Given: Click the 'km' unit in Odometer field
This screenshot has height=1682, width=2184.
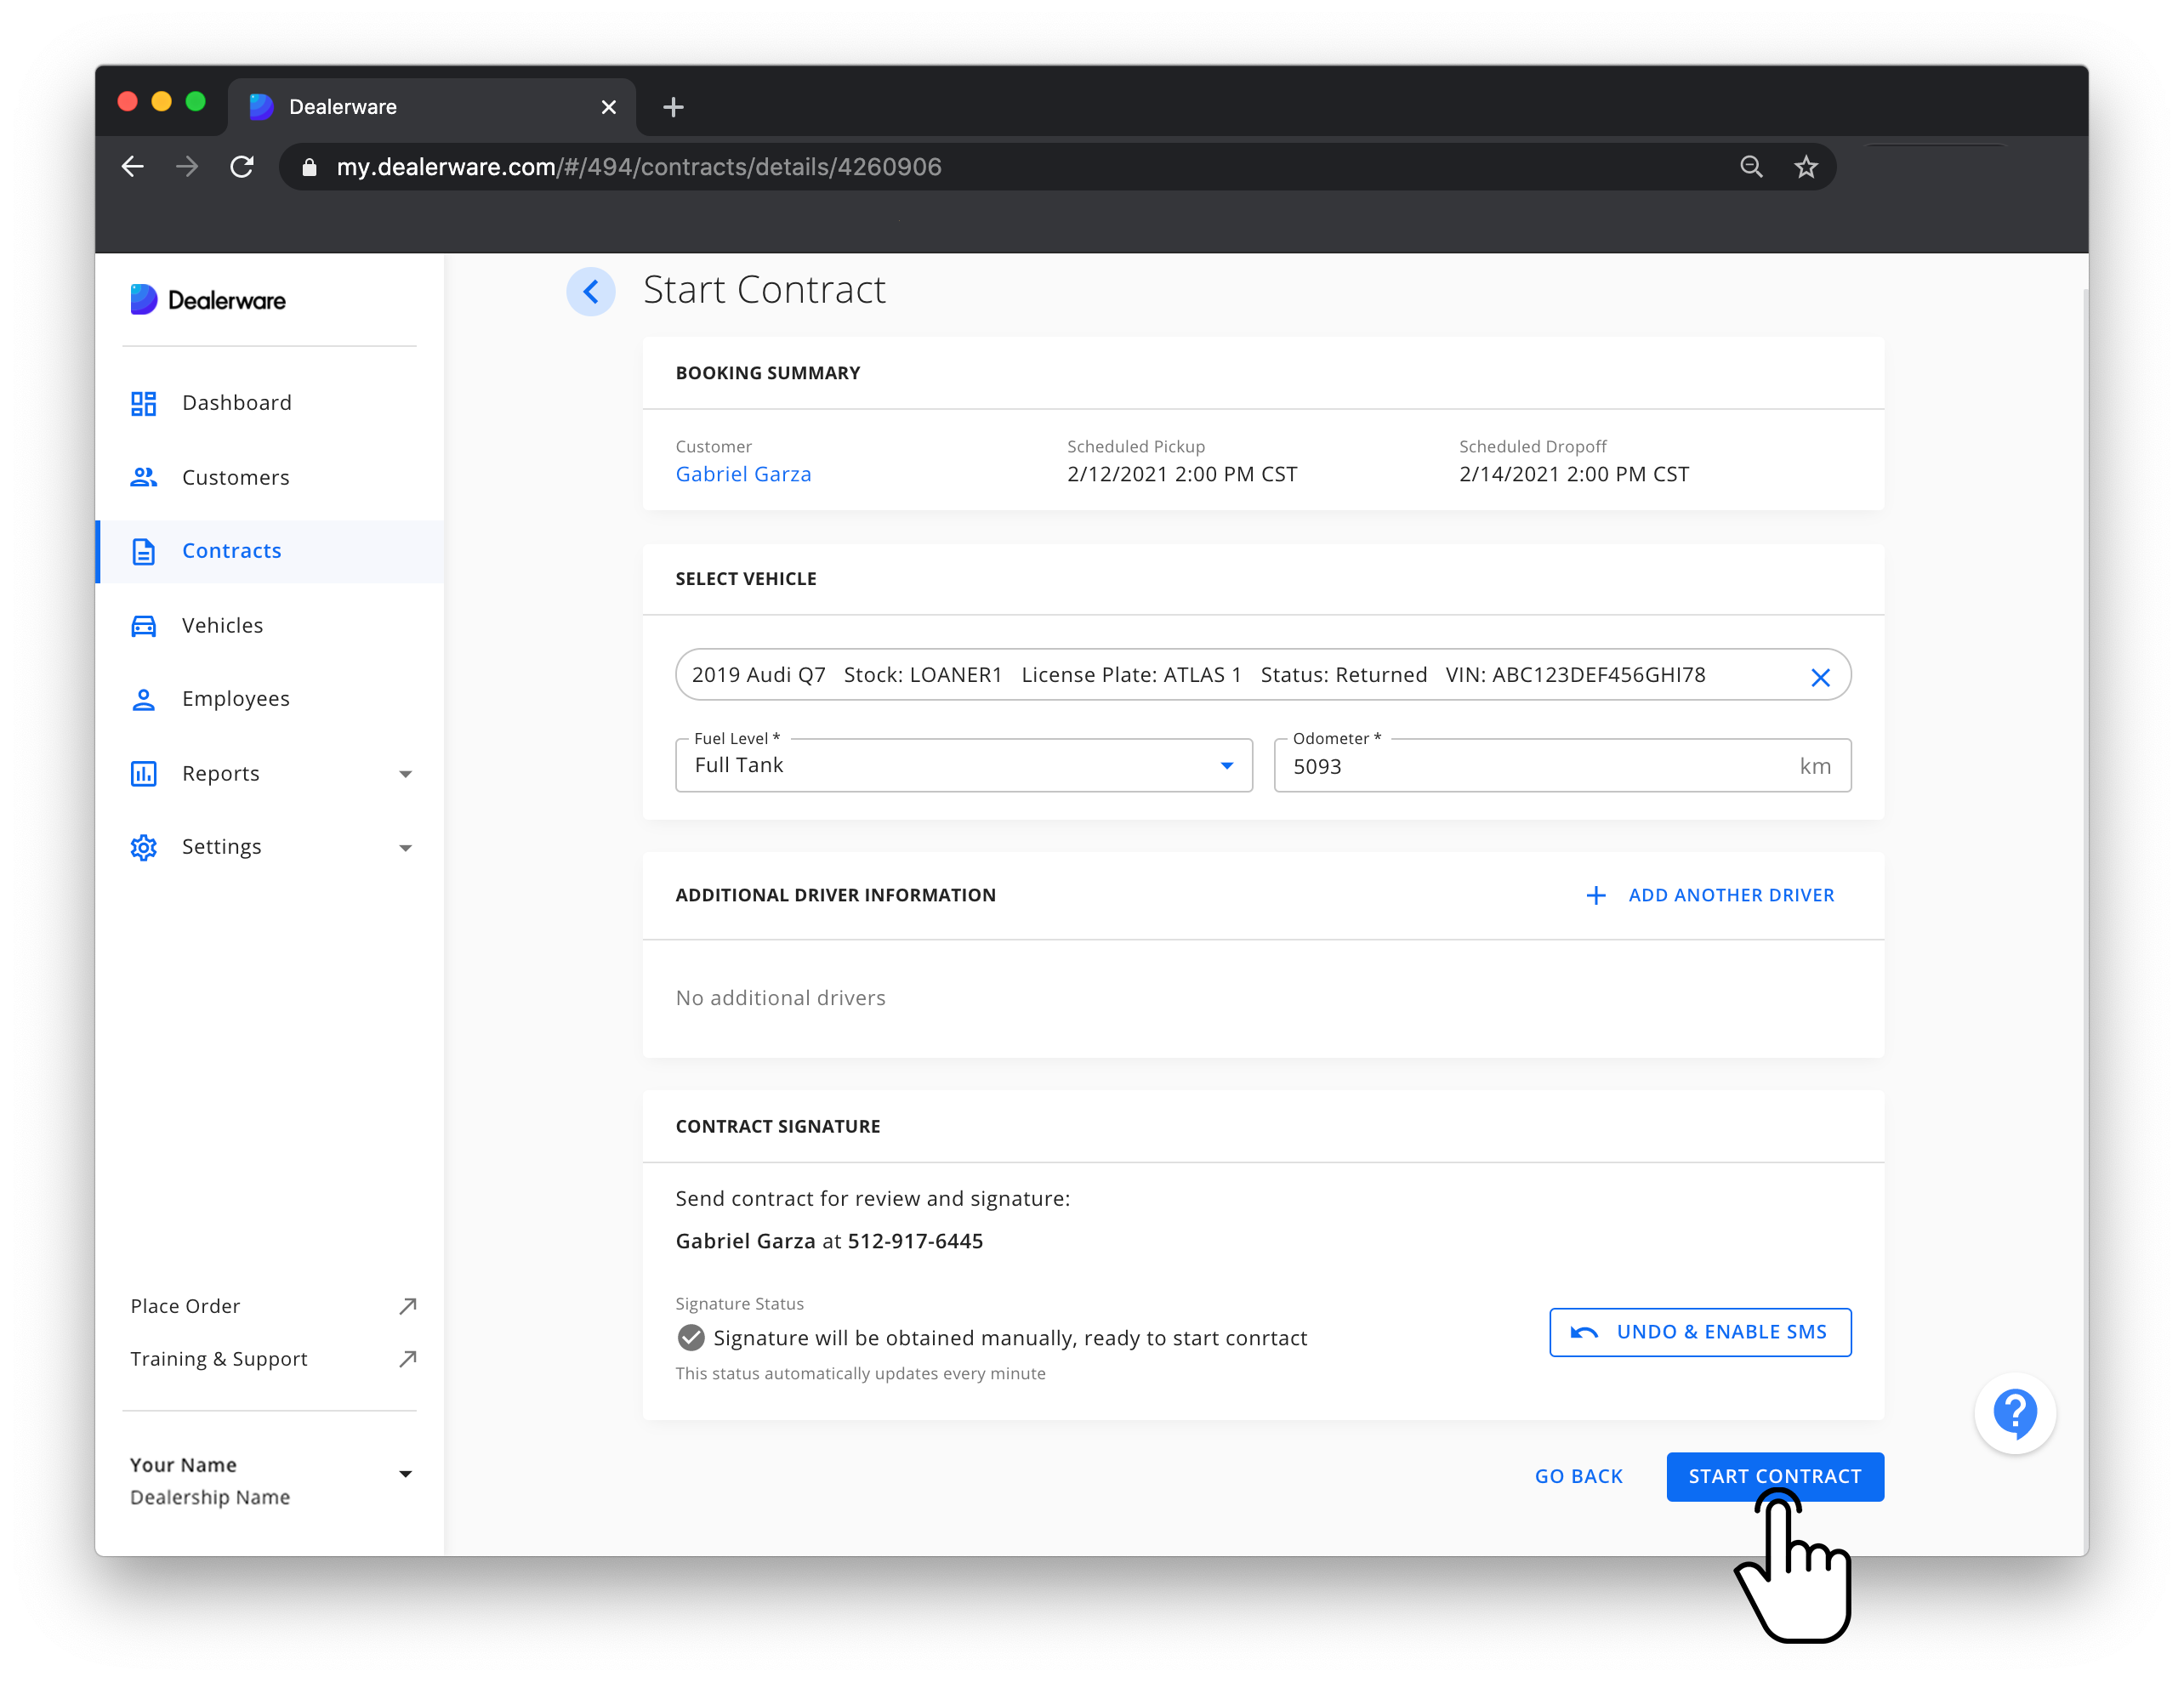Looking at the screenshot, I should 1814,766.
